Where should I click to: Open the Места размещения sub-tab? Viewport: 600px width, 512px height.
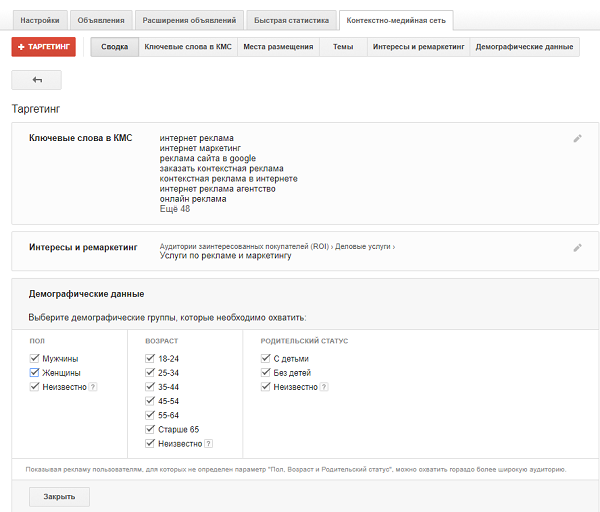click(279, 47)
